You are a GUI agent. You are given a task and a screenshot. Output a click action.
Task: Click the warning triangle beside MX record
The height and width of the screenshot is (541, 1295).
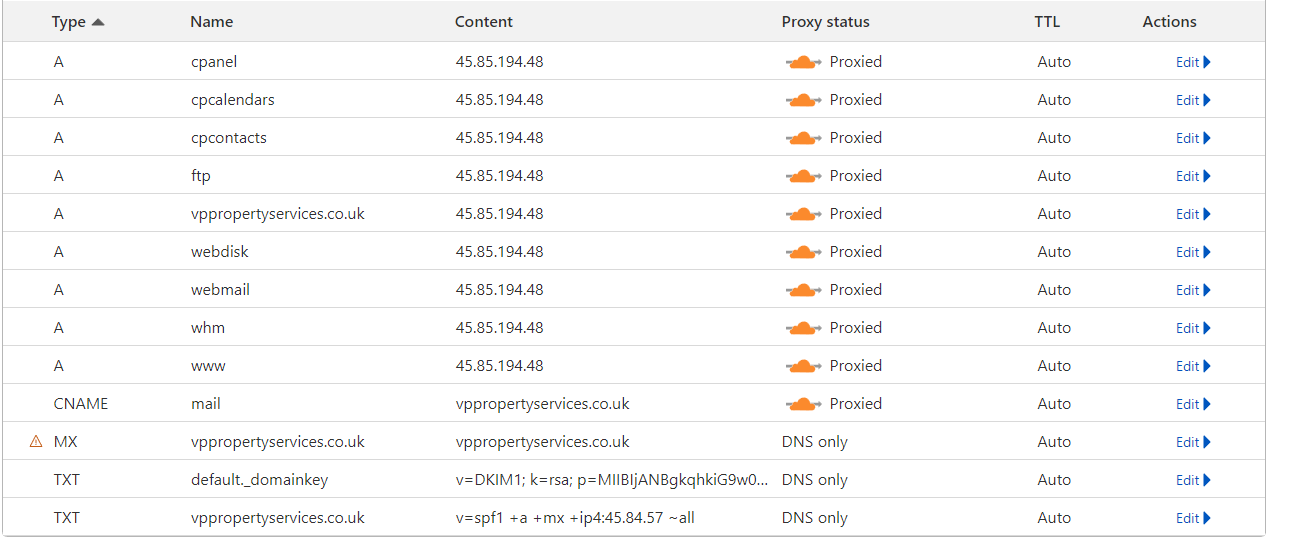click(36, 441)
